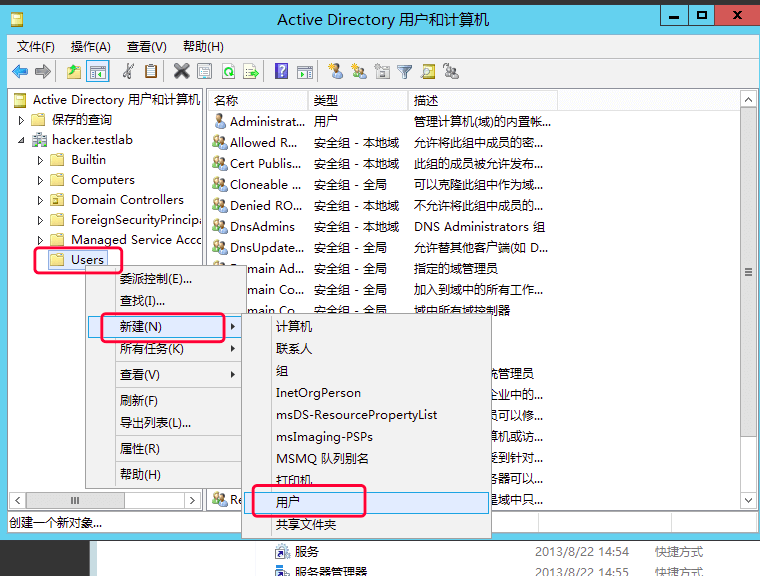This screenshot has width=760, height=576.
Task: Choose 组 in the New submenu
Action: 367,371
